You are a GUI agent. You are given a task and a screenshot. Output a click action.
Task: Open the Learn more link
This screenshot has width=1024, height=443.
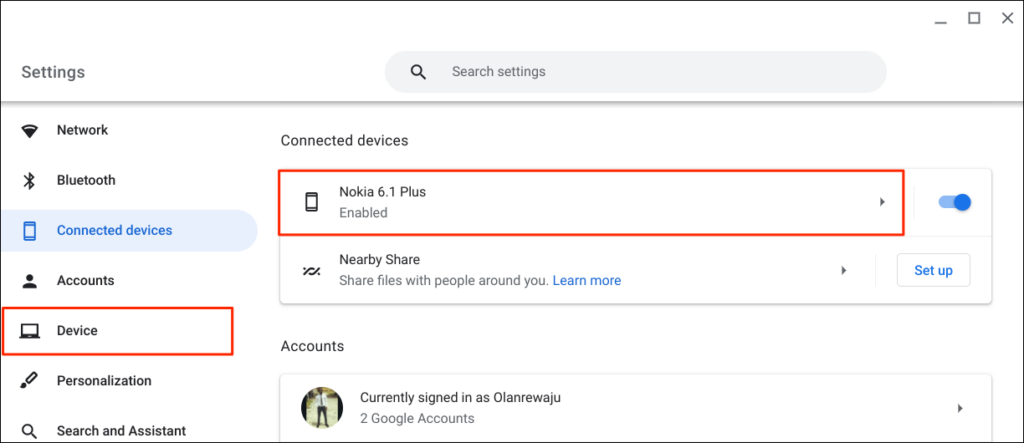click(587, 281)
